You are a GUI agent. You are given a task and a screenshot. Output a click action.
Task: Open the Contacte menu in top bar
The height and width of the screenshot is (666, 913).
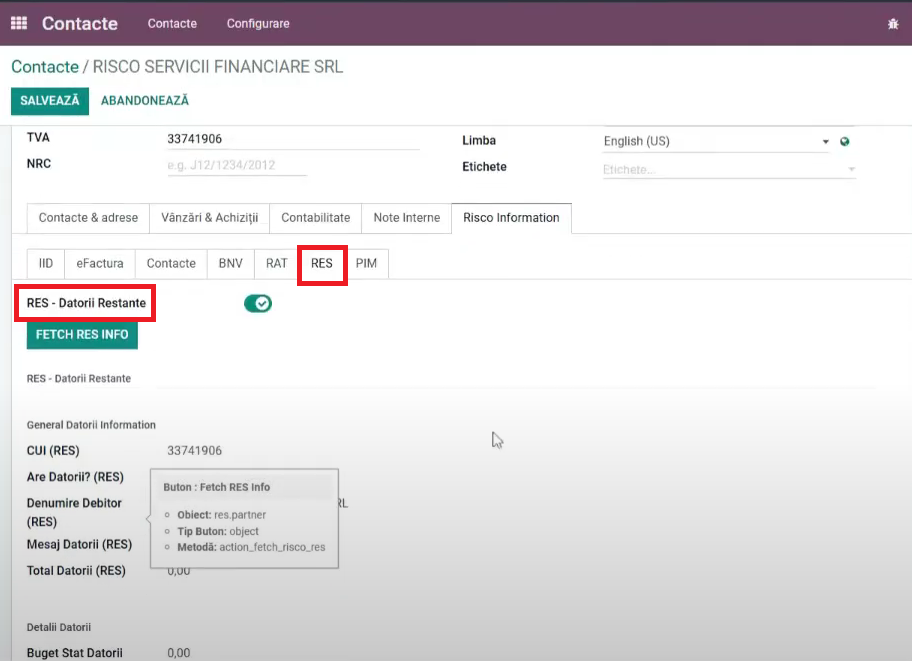coord(172,24)
